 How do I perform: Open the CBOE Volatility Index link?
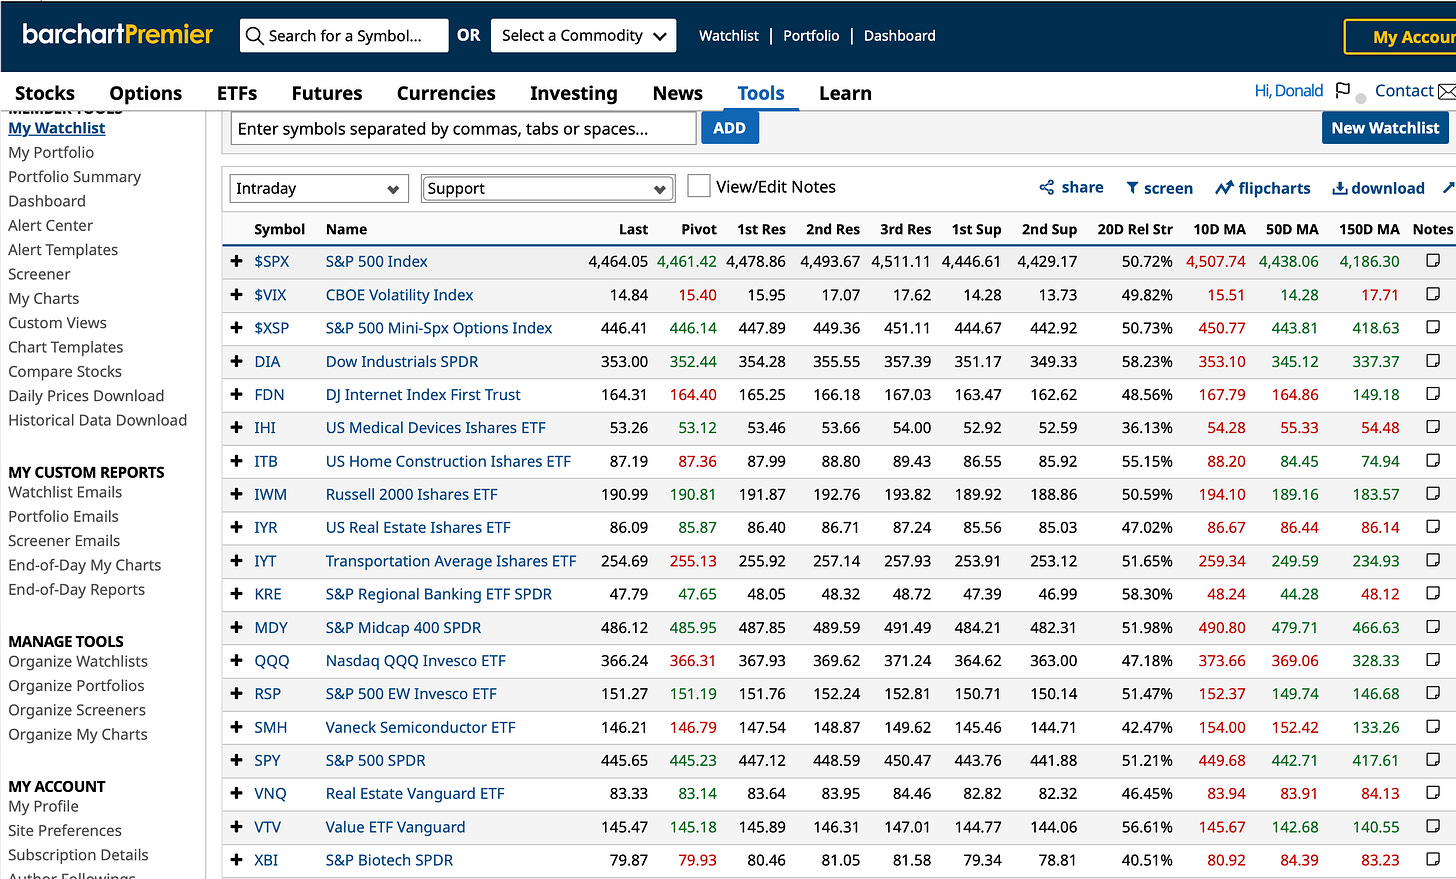[400, 295]
